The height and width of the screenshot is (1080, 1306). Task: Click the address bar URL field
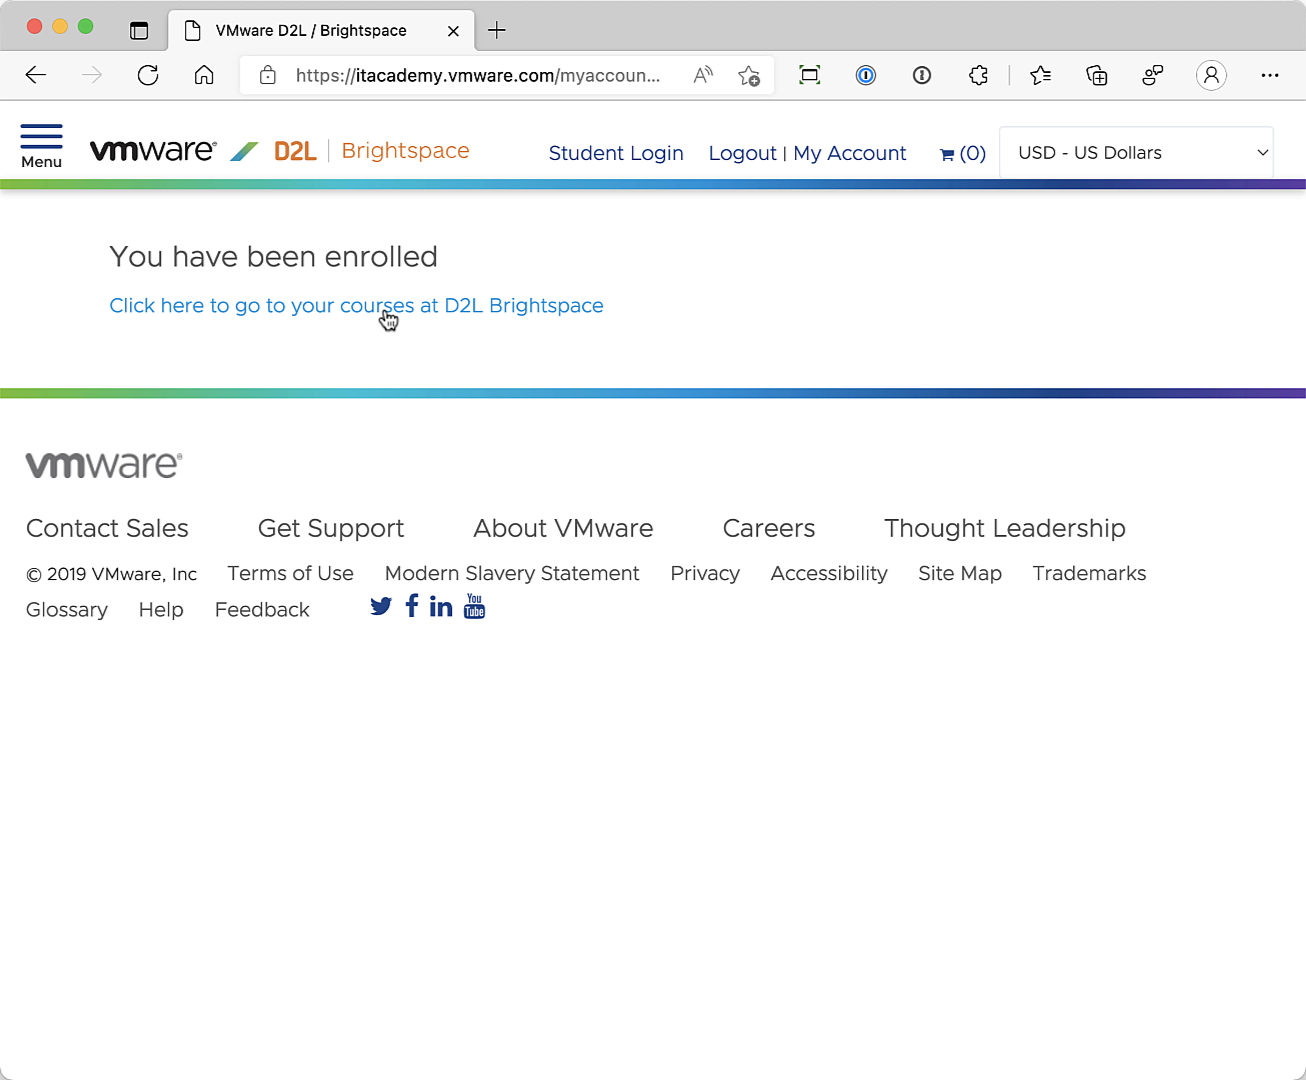pyautogui.click(x=478, y=75)
